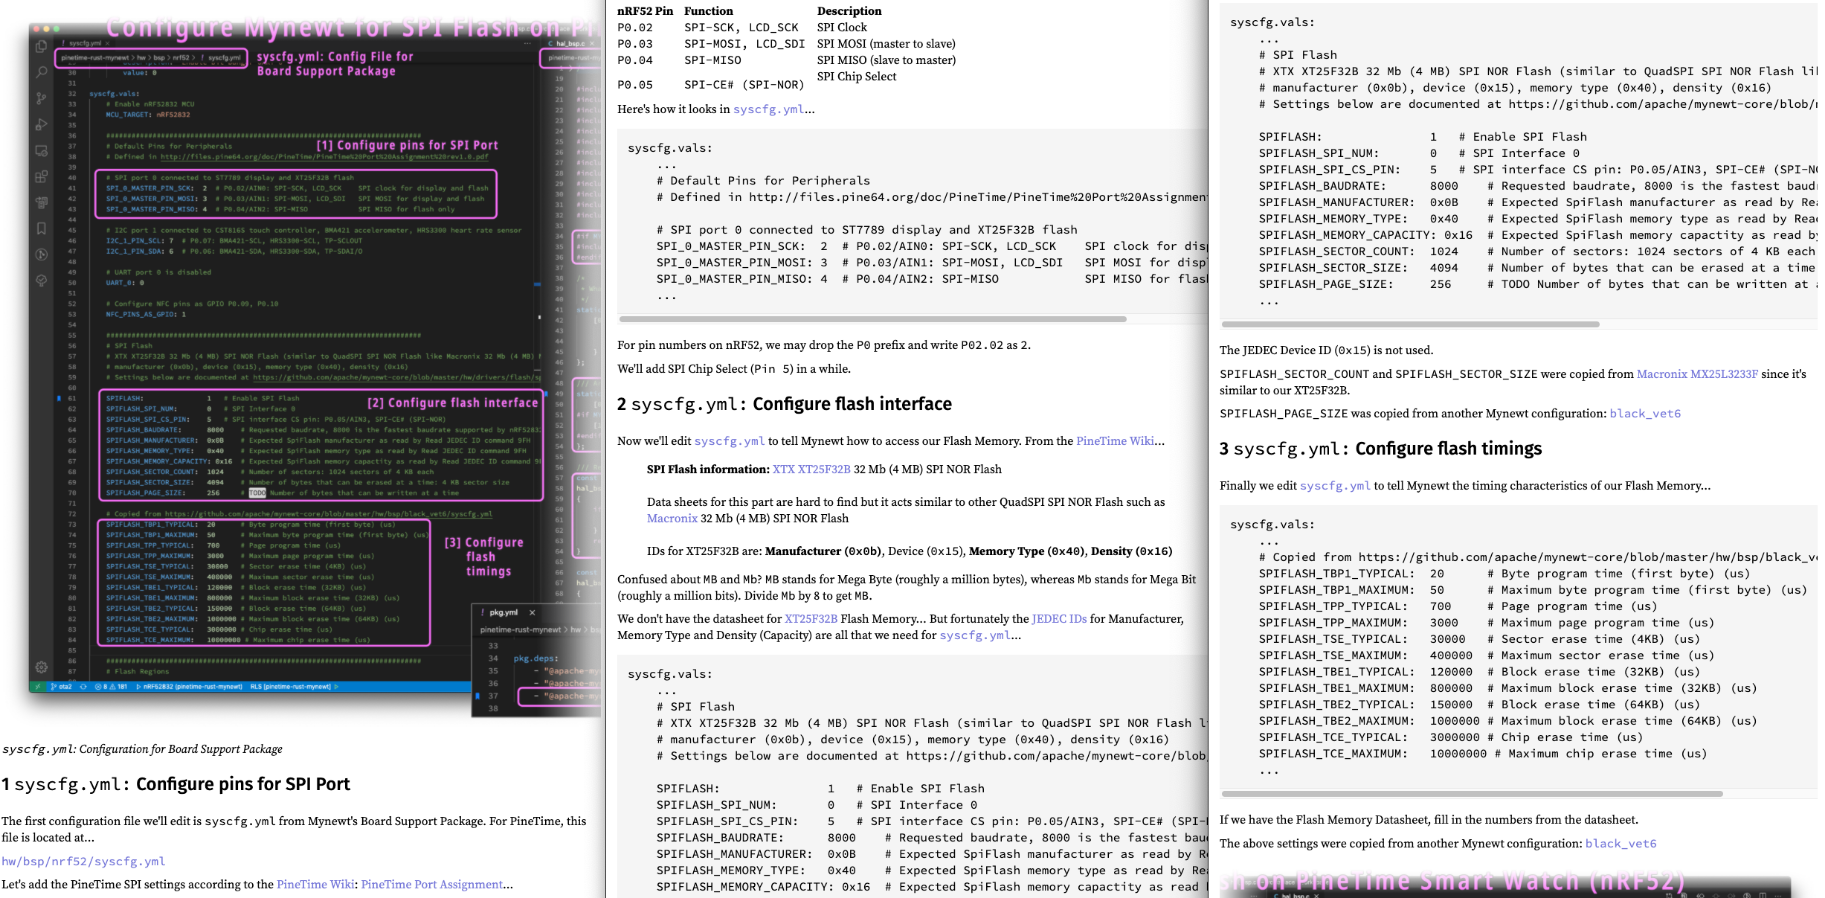Close the pkg.yml editor tab

[x=532, y=612]
